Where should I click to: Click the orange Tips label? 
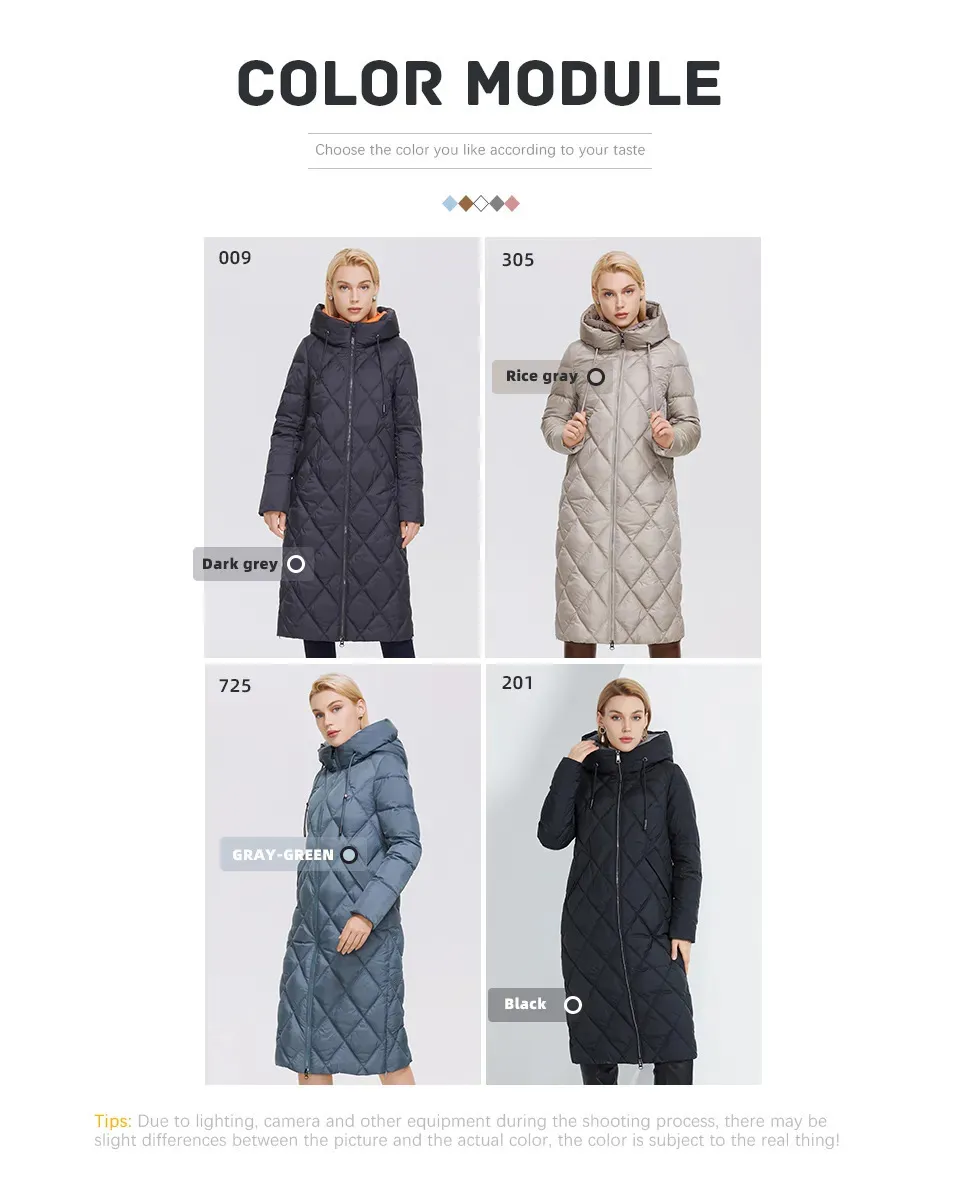tap(112, 1122)
